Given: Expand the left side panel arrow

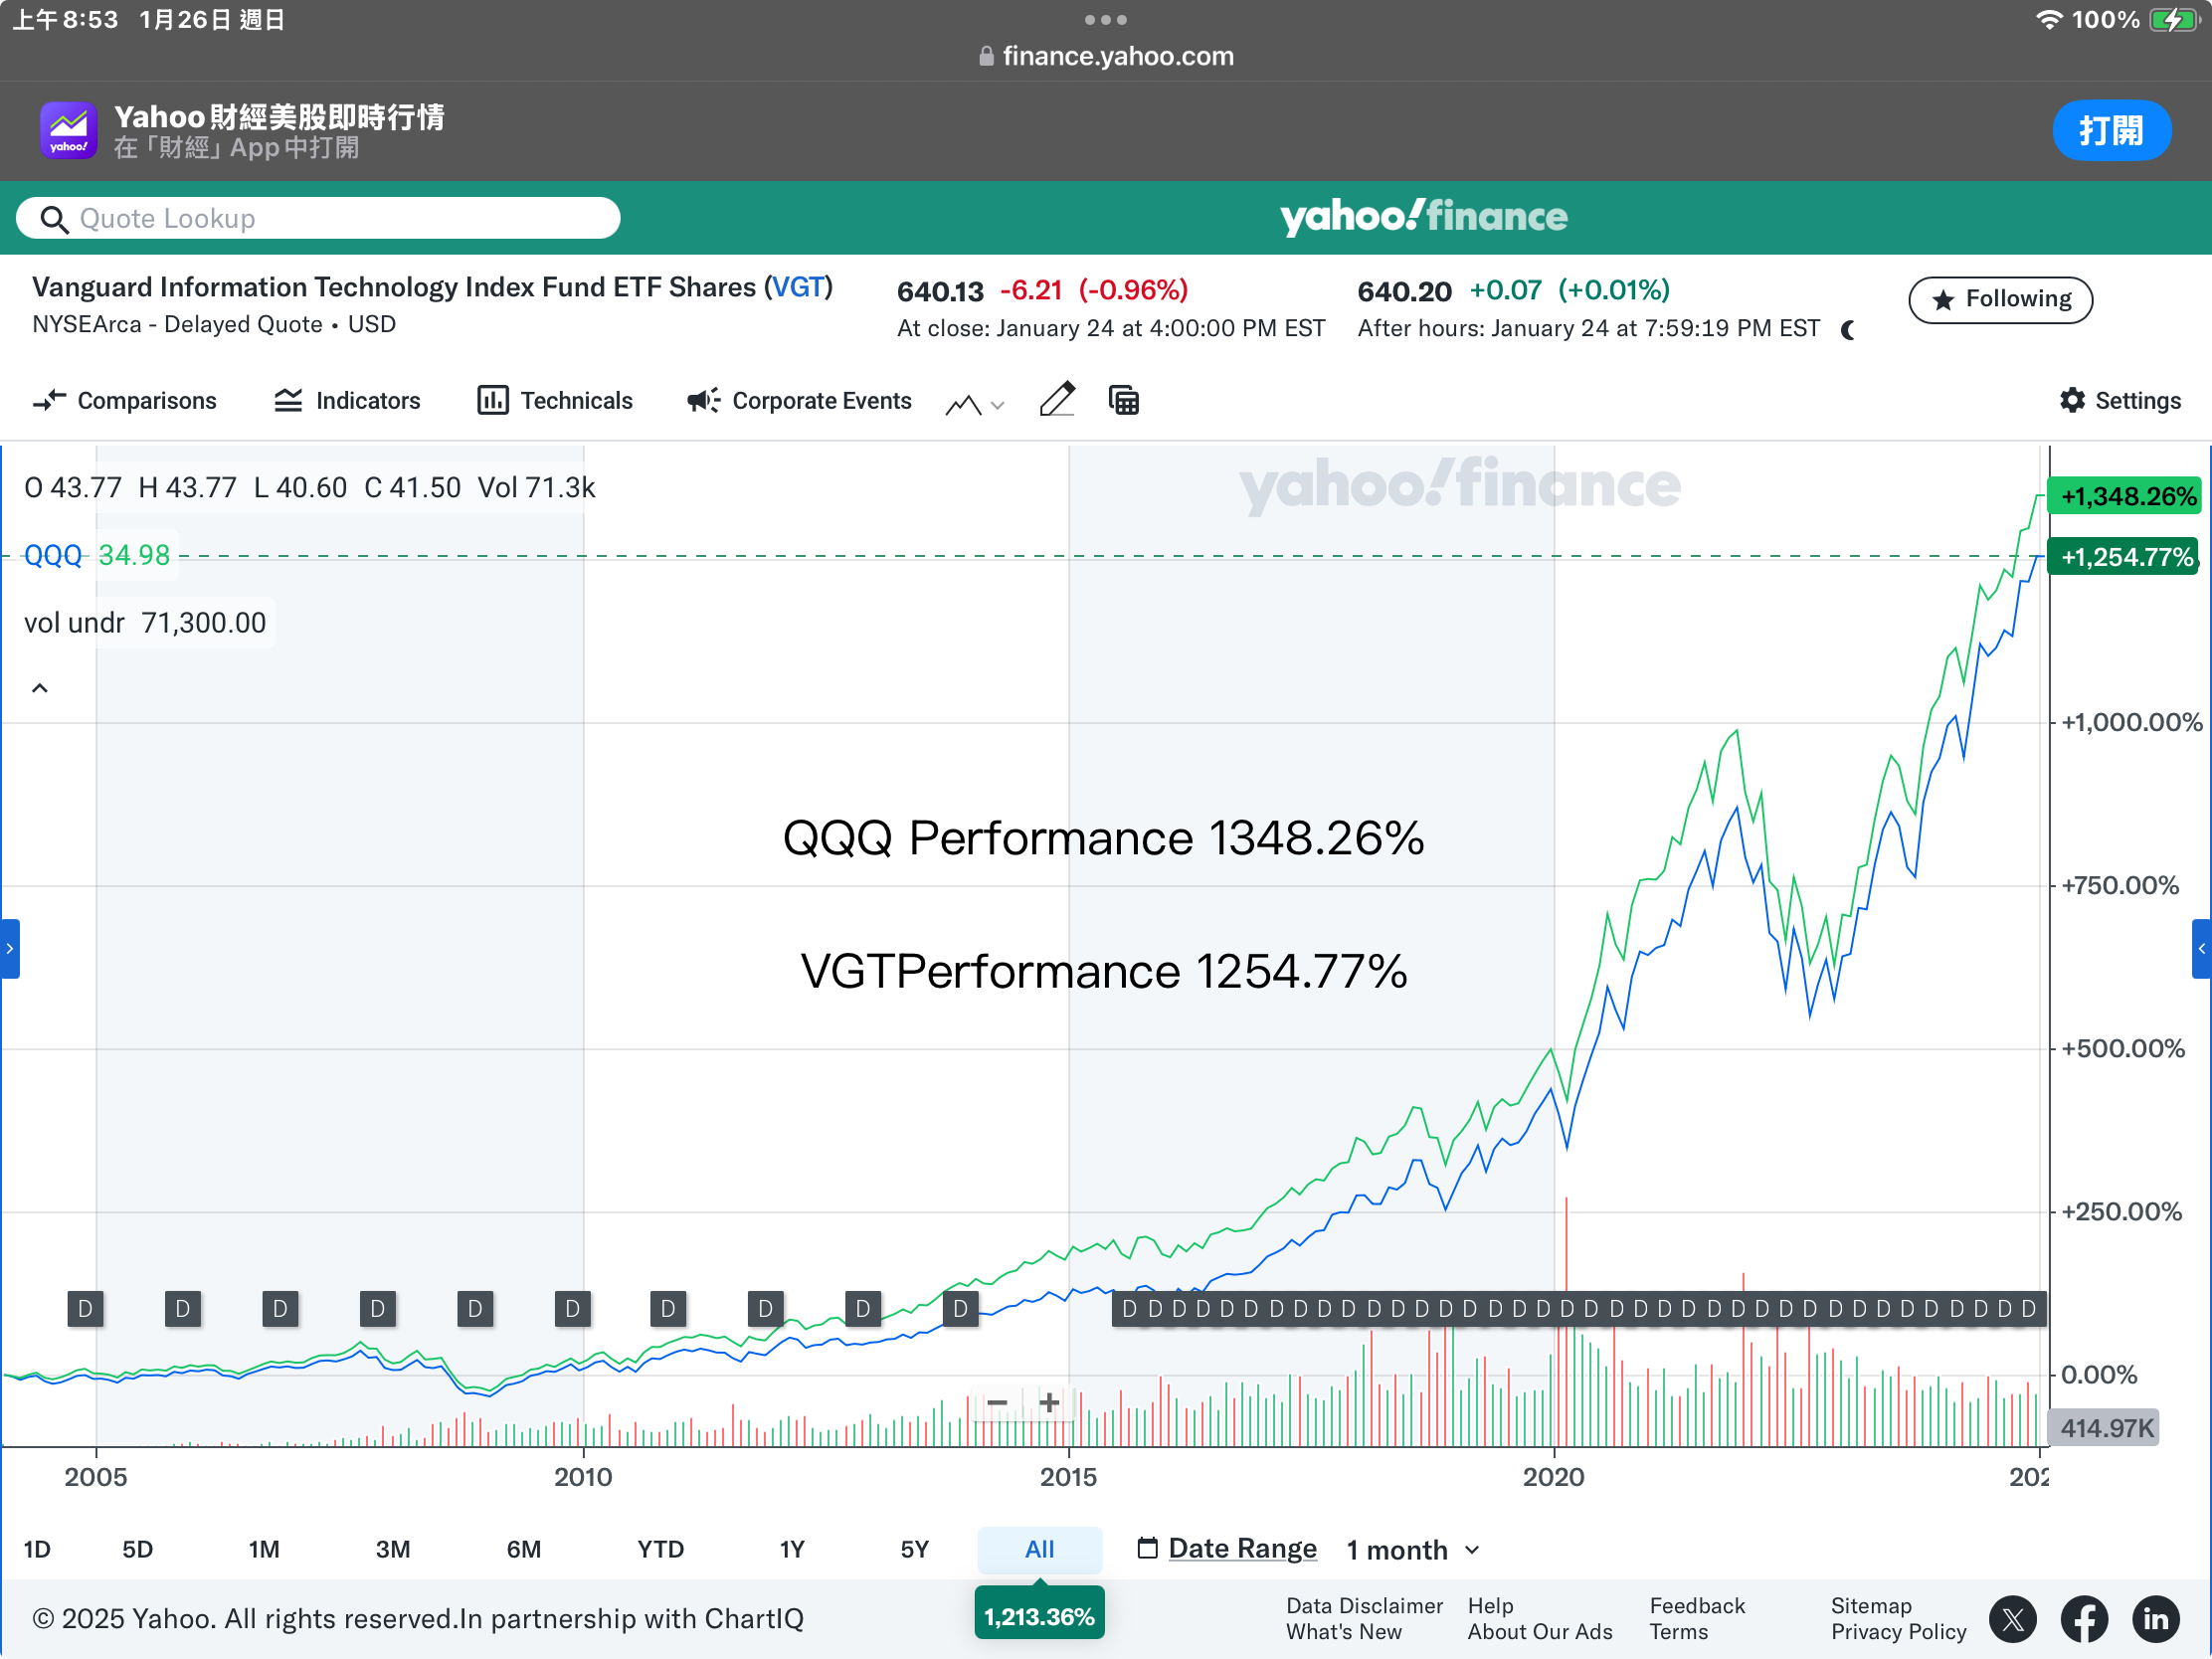Looking at the screenshot, I should 9,948.
